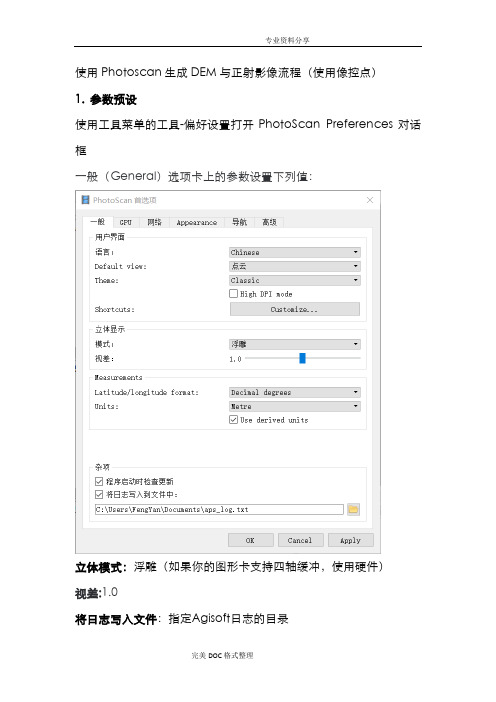Open the 模式 dropdown showing 浮雕

[x=295, y=344]
